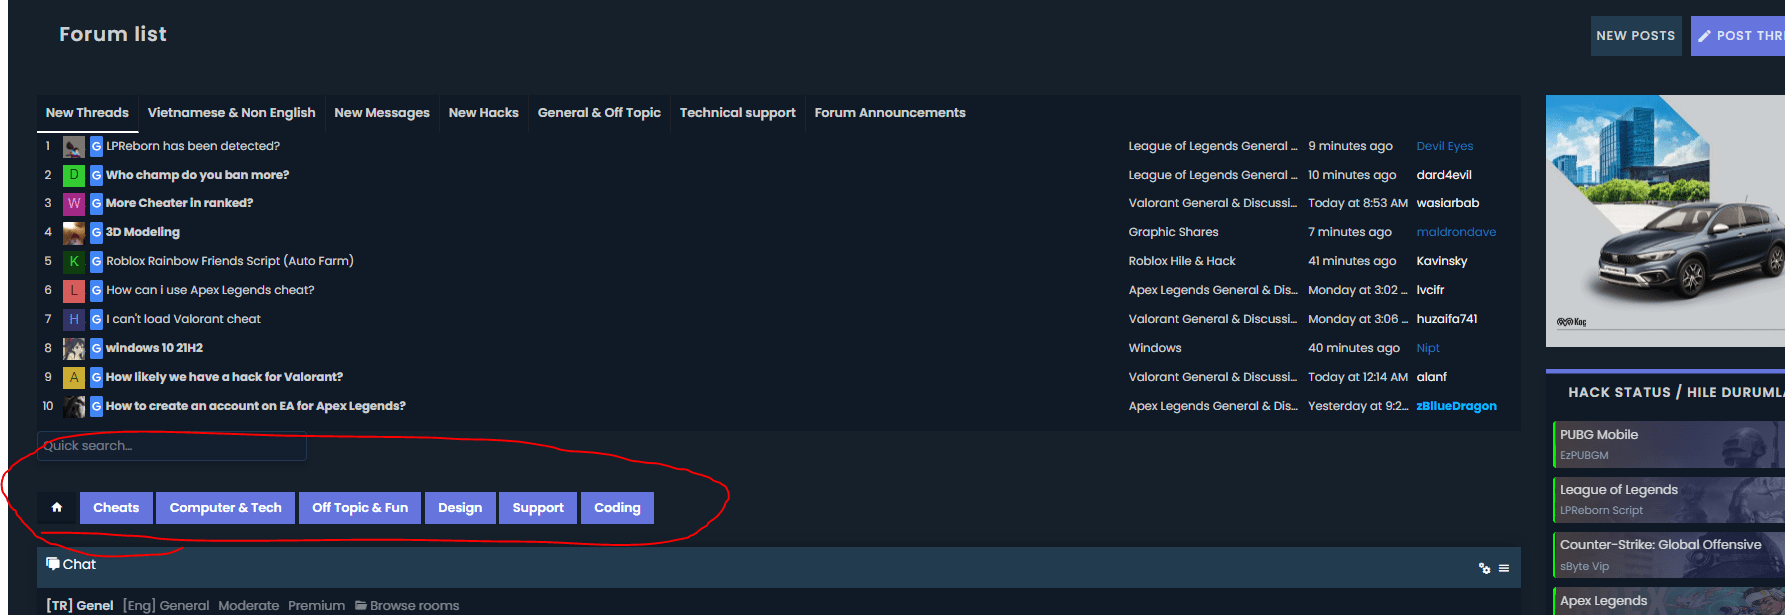
Task: Click avatar next to '3D Modeling' thread
Action: click(x=74, y=233)
